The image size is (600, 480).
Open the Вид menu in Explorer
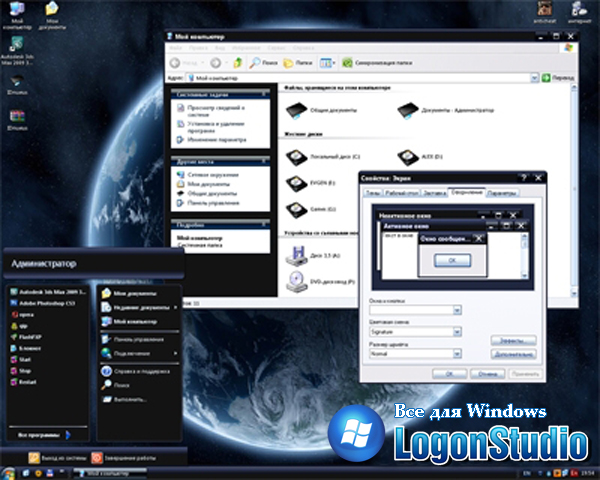click(220, 48)
